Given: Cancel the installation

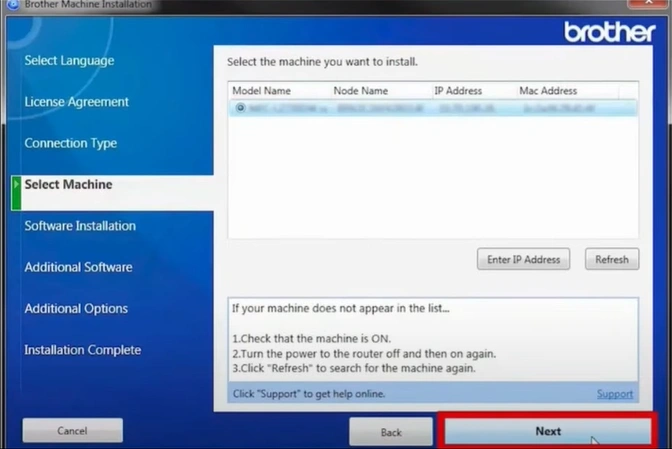Looking at the screenshot, I should (72, 431).
